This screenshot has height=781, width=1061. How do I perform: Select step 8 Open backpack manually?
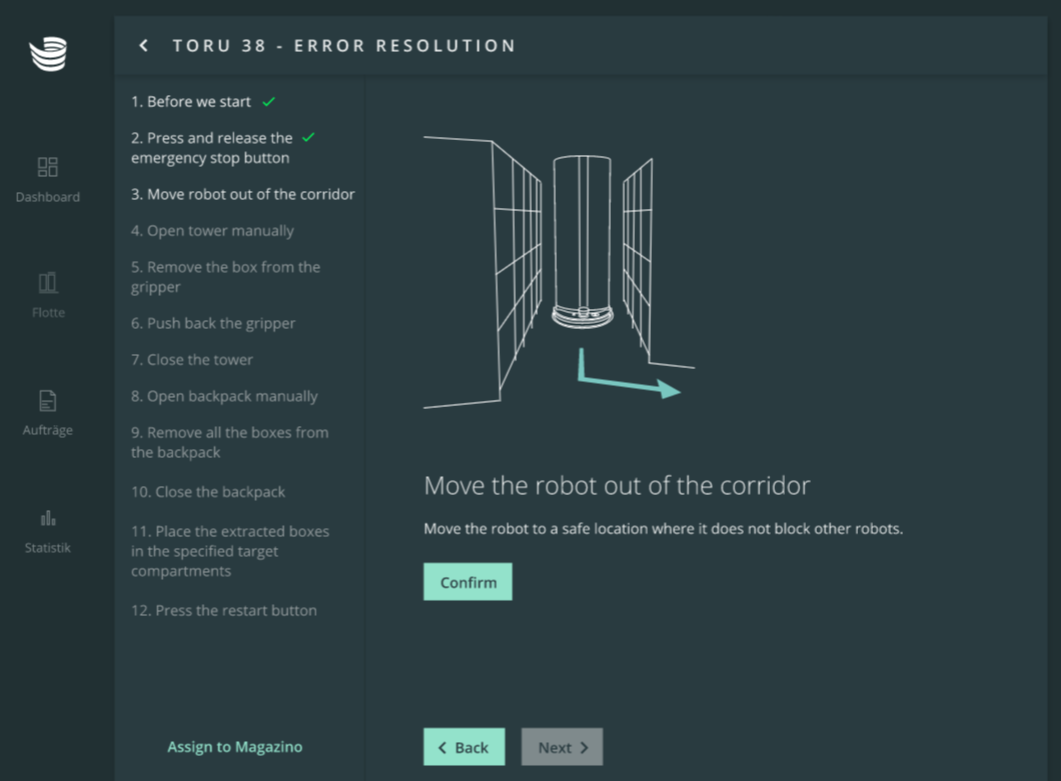(x=224, y=396)
